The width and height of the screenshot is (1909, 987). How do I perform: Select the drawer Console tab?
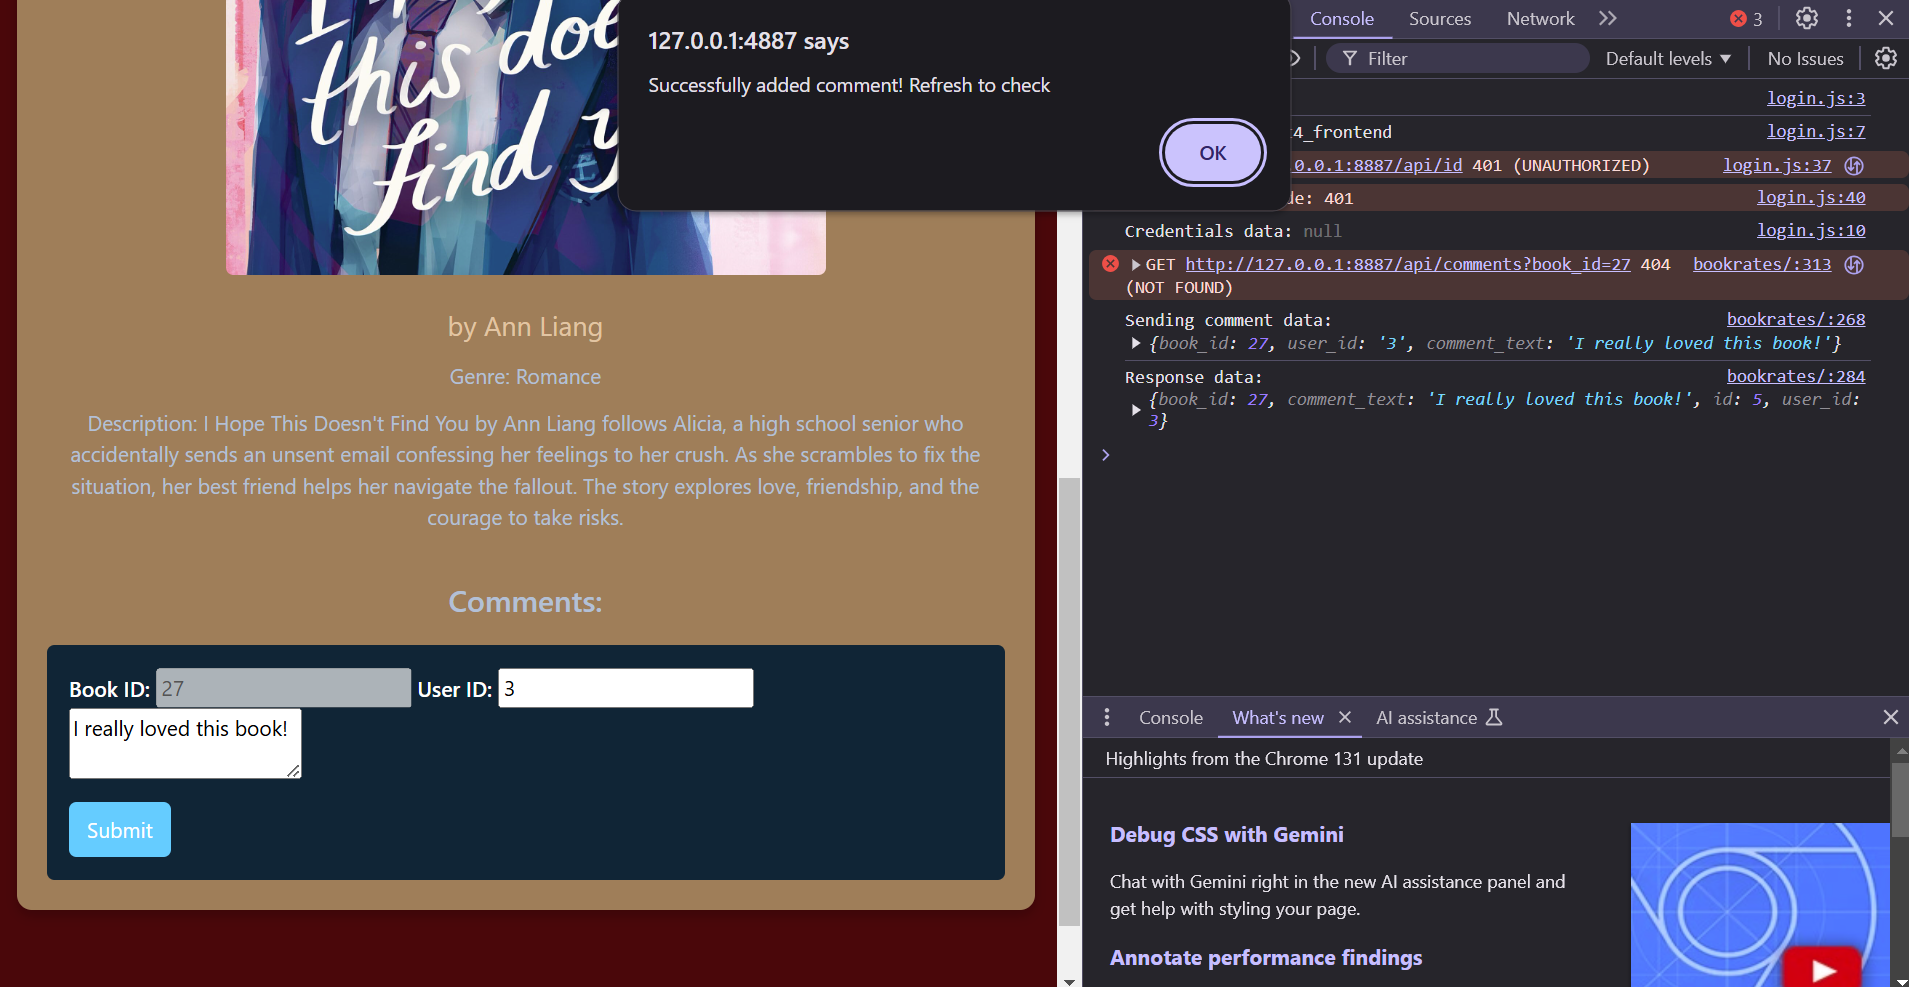1170,718
